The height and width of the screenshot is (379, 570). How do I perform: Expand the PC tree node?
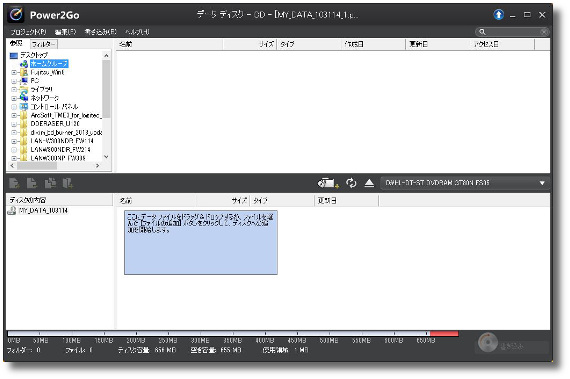[14, 81]
